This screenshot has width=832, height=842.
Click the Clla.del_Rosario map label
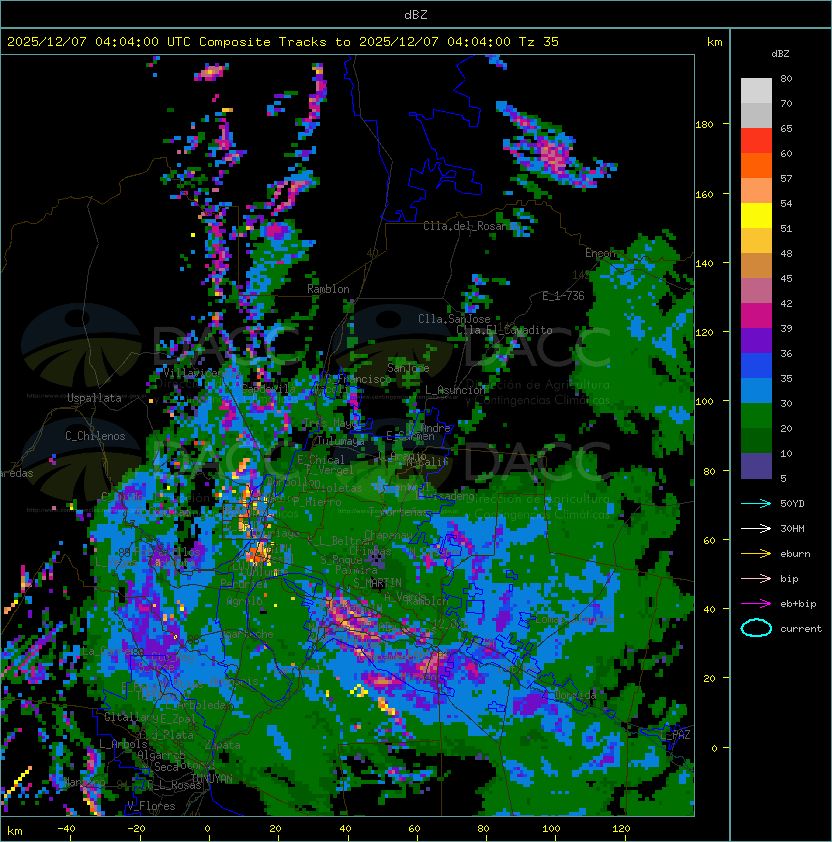[472, 226]
